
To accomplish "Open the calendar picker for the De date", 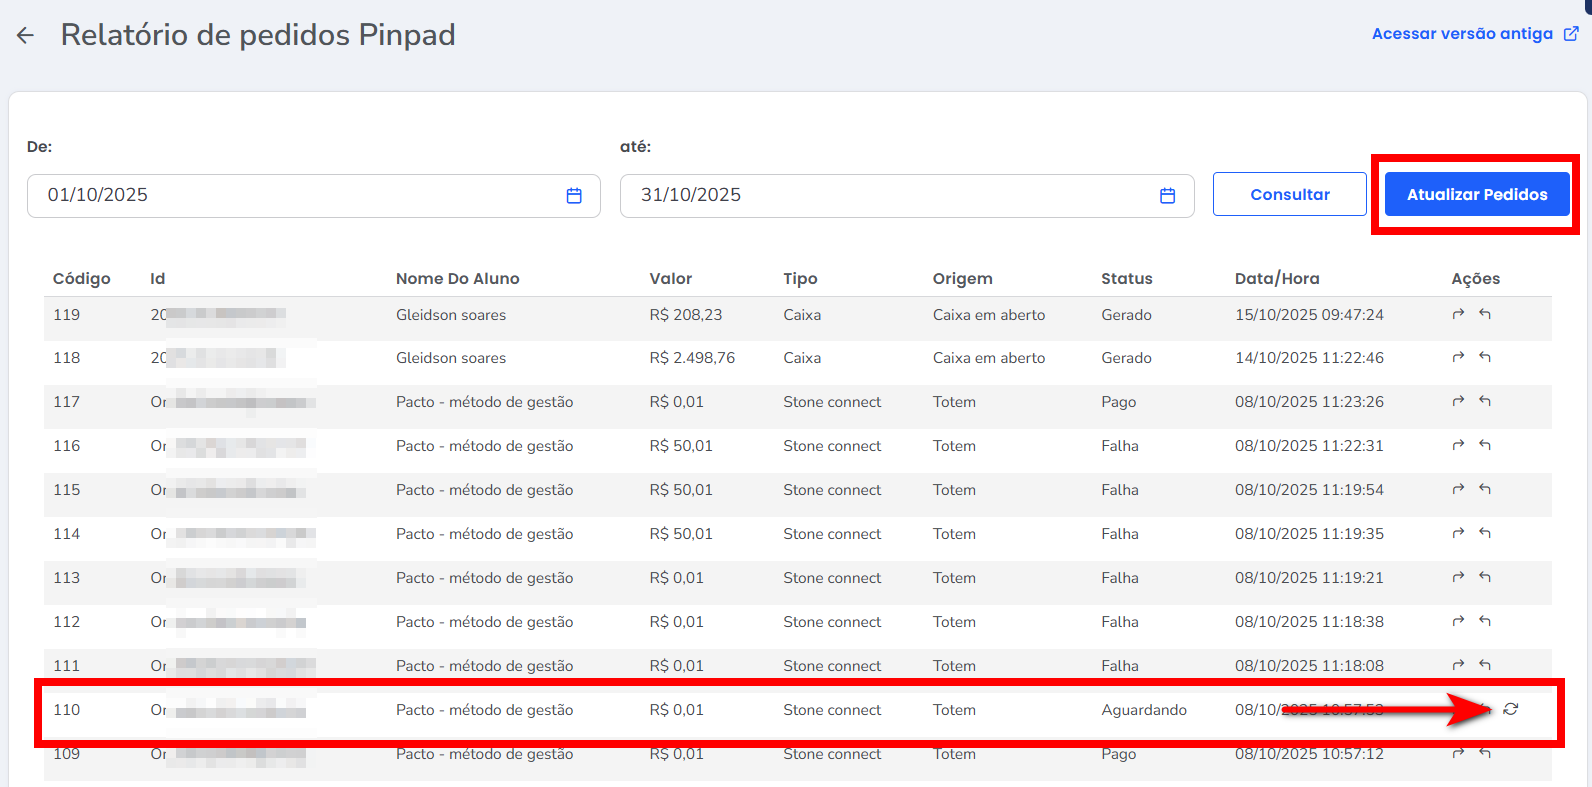I will (574, 196).
